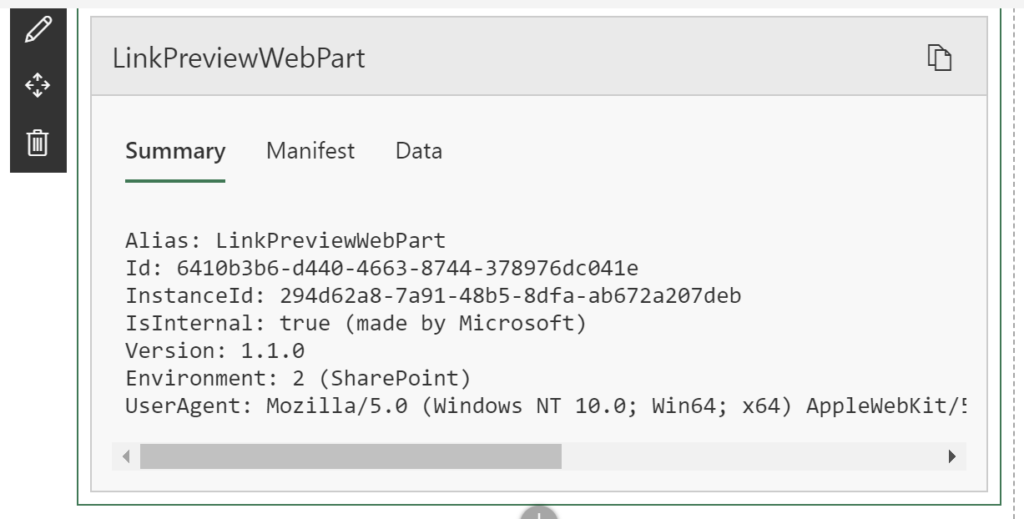The height and width of the screenshot is (519, 1024).
Task: Delete the web part with trash icon
Action: pyautogui.click(x=38, y=142)
